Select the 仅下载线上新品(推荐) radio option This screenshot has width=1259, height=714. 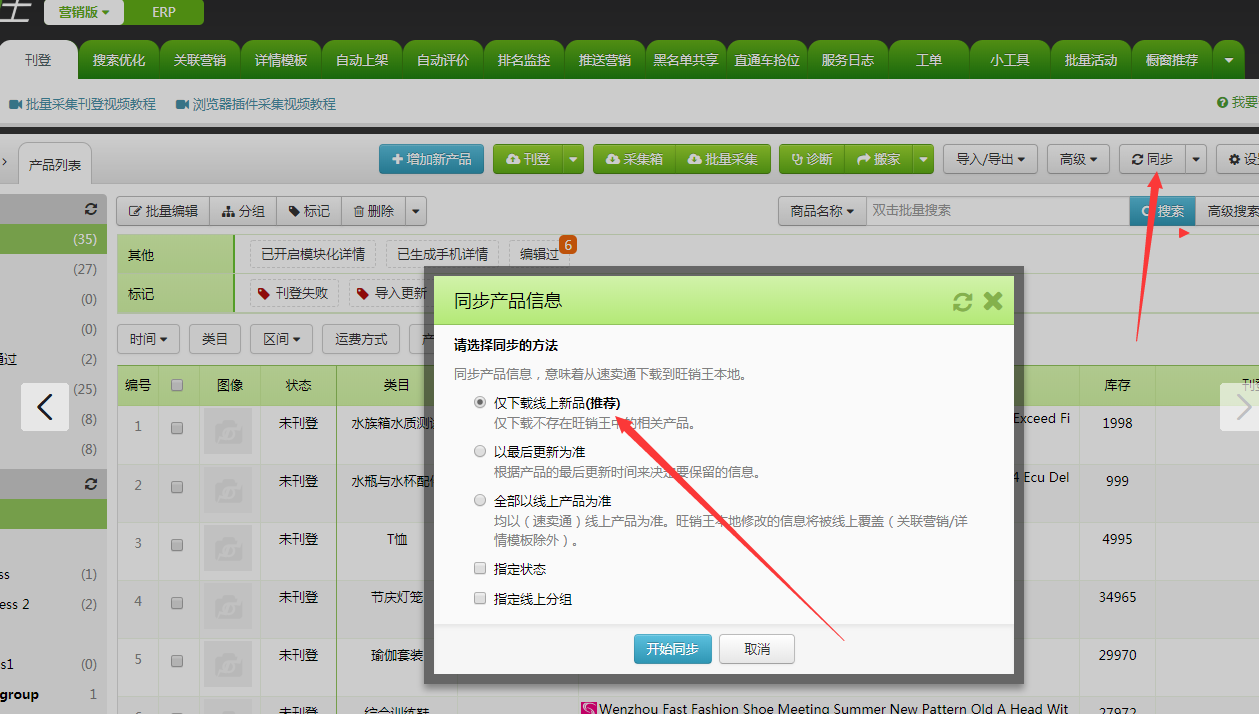[480, 403]
